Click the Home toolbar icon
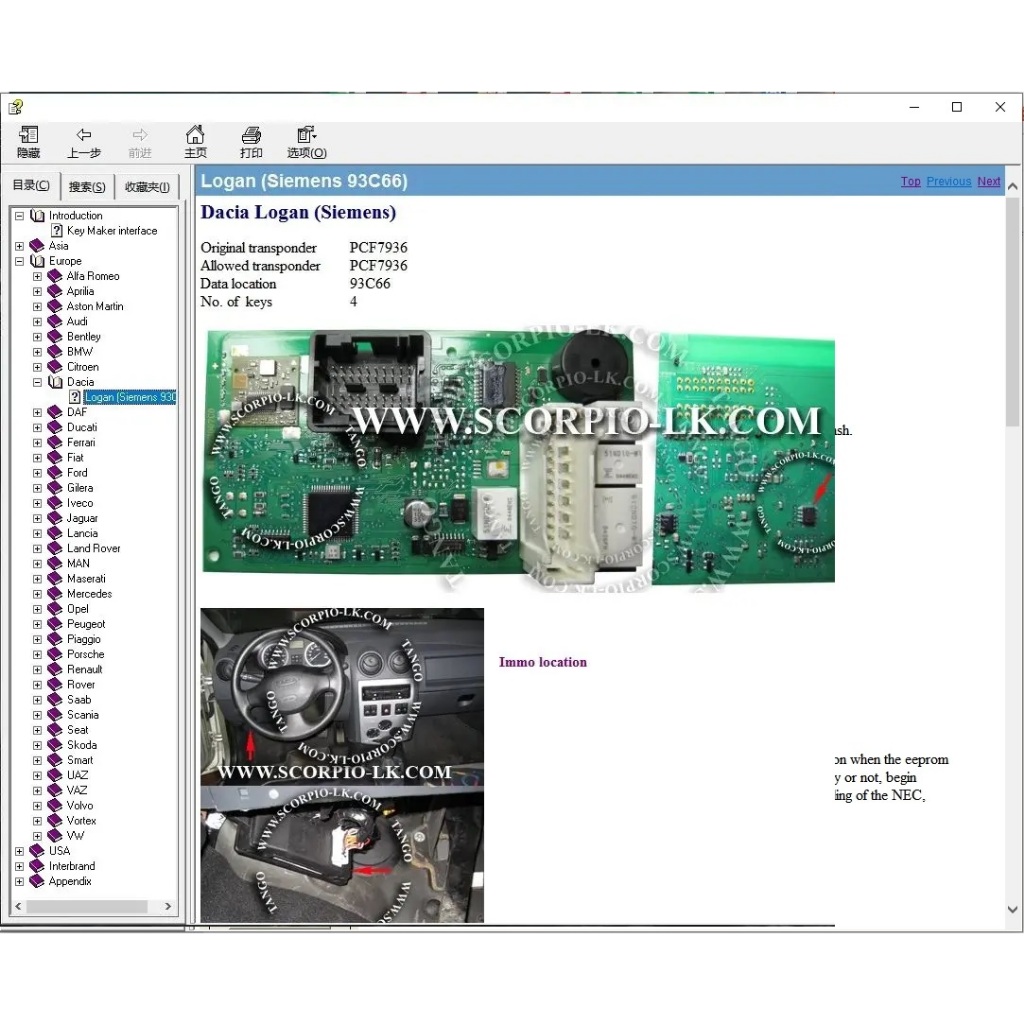This screenshot has width=1024, height=1024. 195,135
